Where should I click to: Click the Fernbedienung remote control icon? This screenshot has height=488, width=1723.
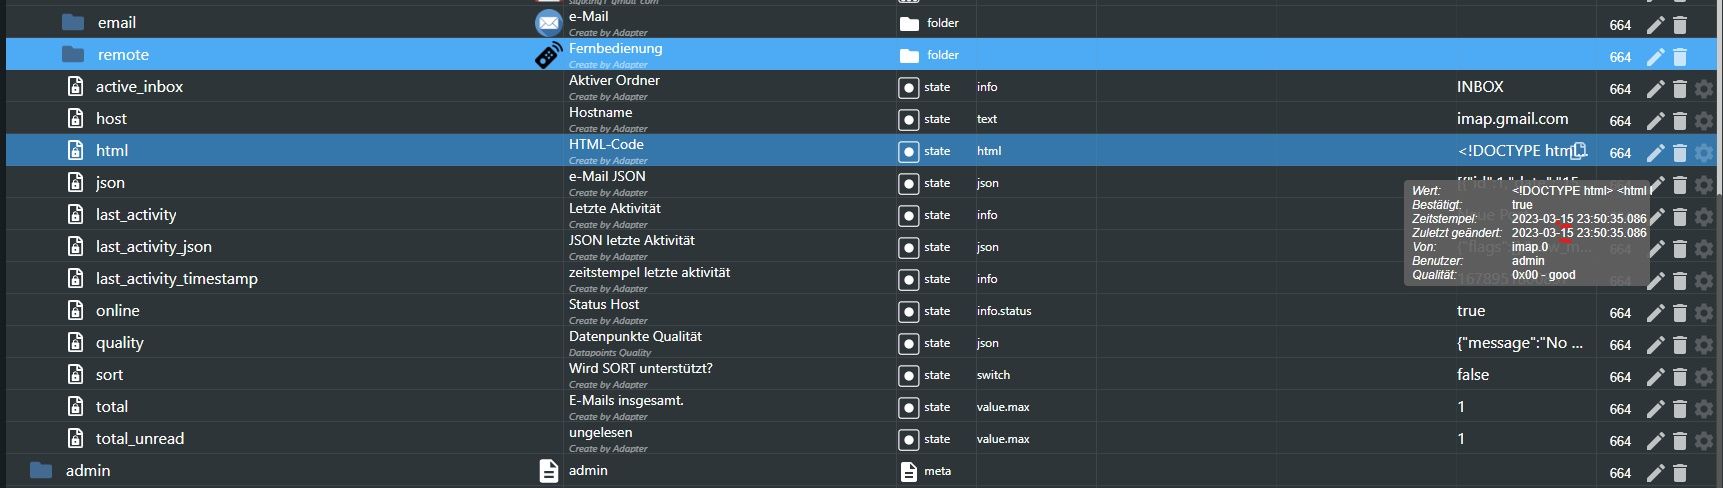pos(548,55)
